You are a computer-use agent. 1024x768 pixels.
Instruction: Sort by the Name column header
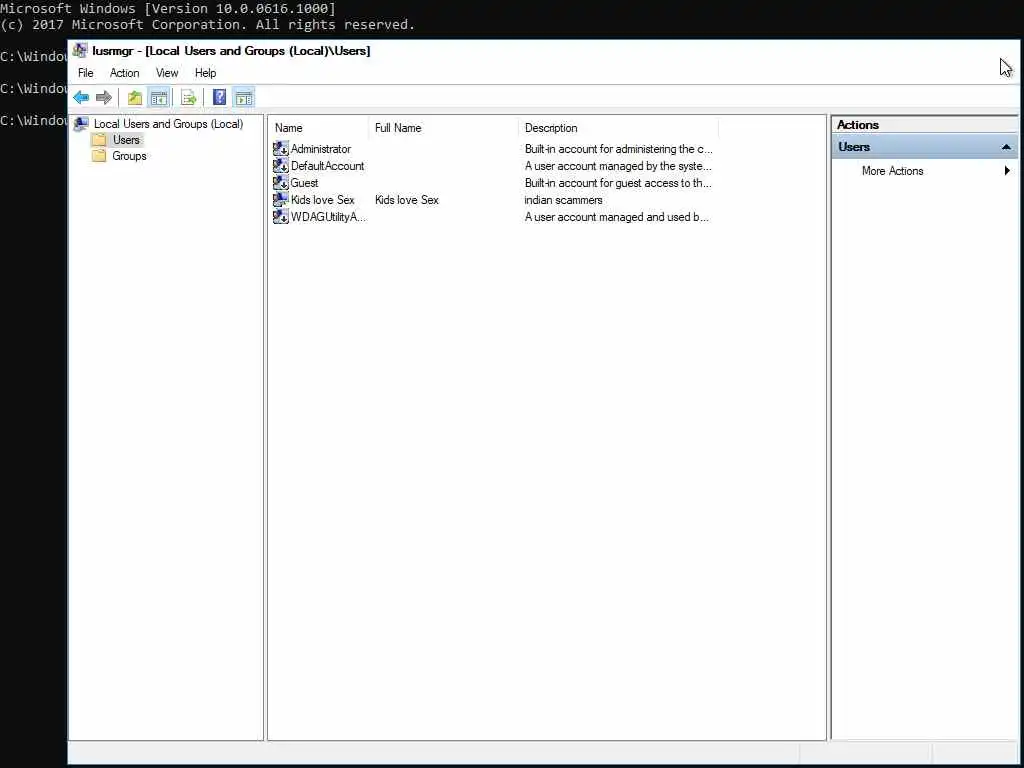[x=319, y=128]
